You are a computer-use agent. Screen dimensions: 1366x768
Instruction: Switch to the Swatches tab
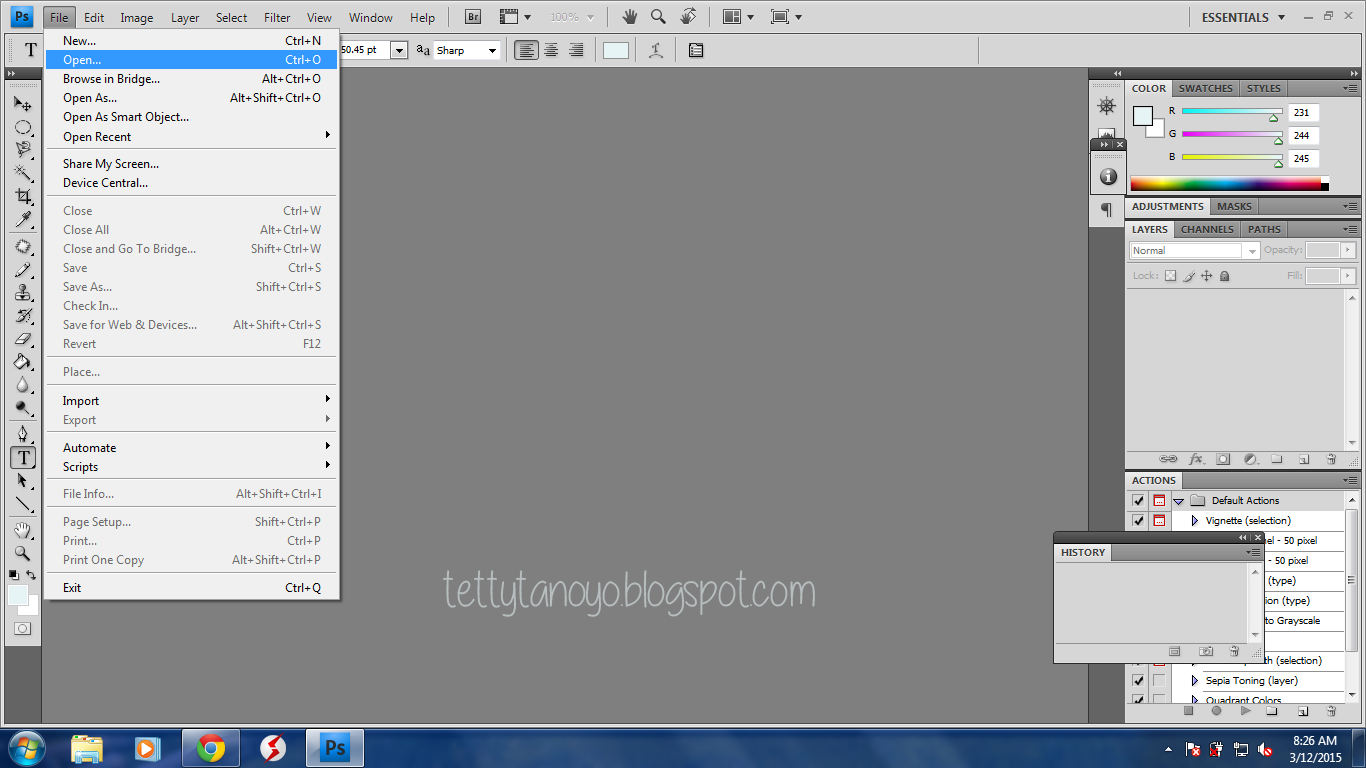coord(1205,89)
